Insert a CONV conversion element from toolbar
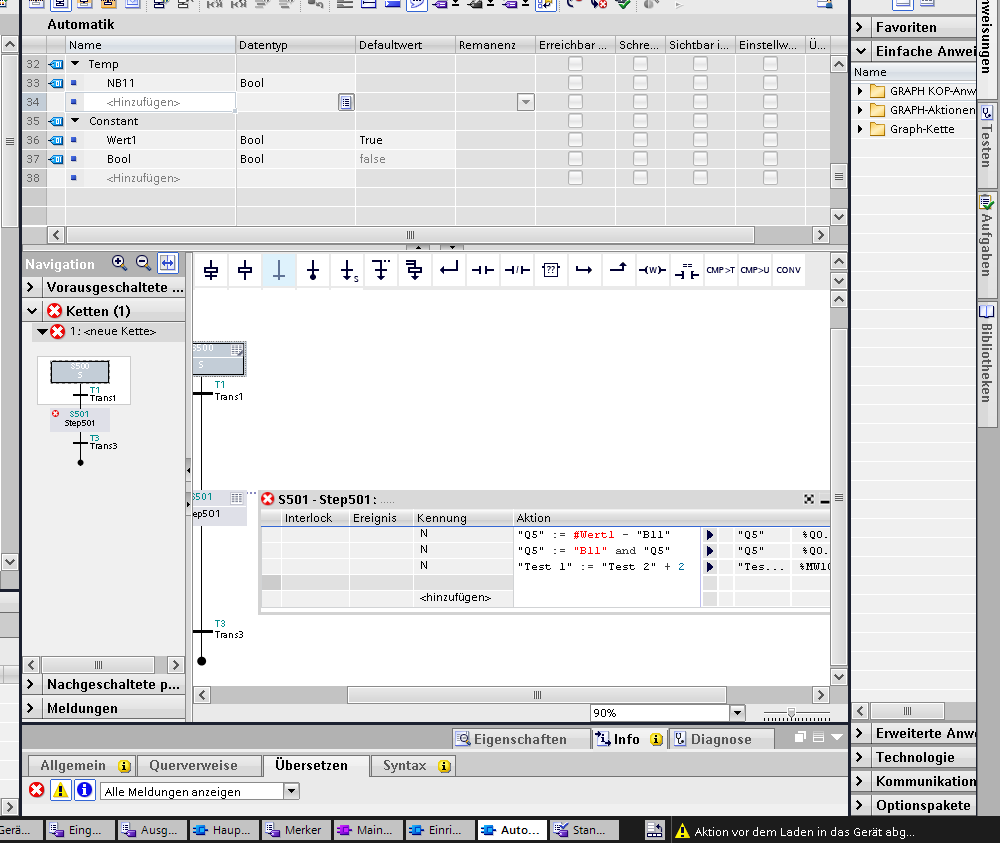The image size is (1000, 843). [x=788, y=270]
